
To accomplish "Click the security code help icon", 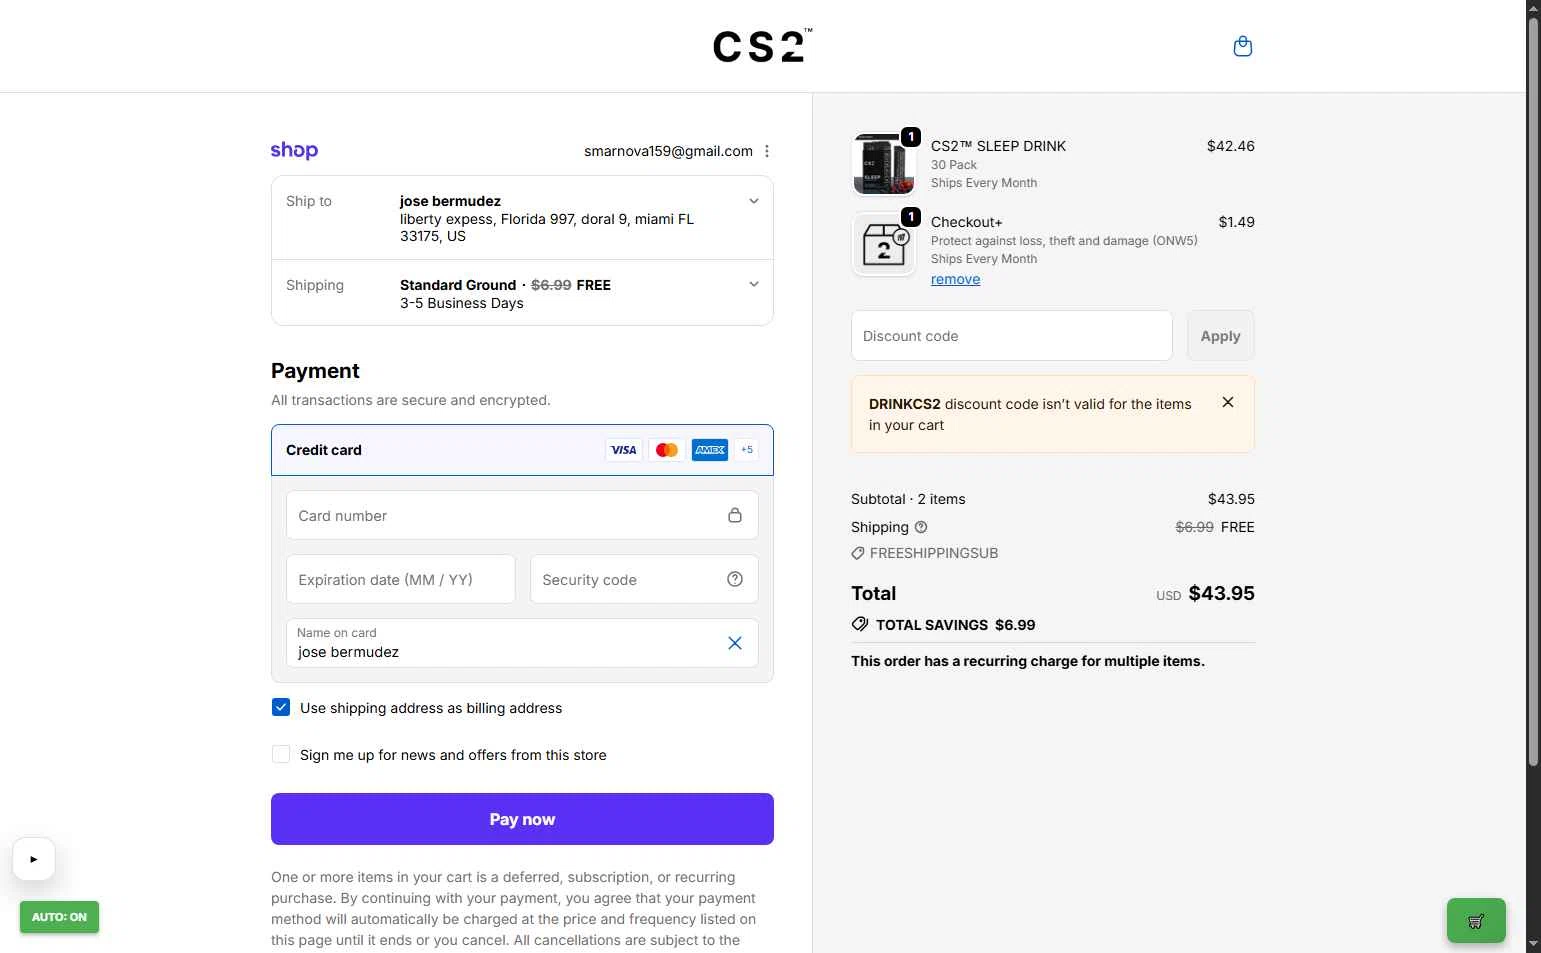I will pyautogui.click(x=735, y=579).
